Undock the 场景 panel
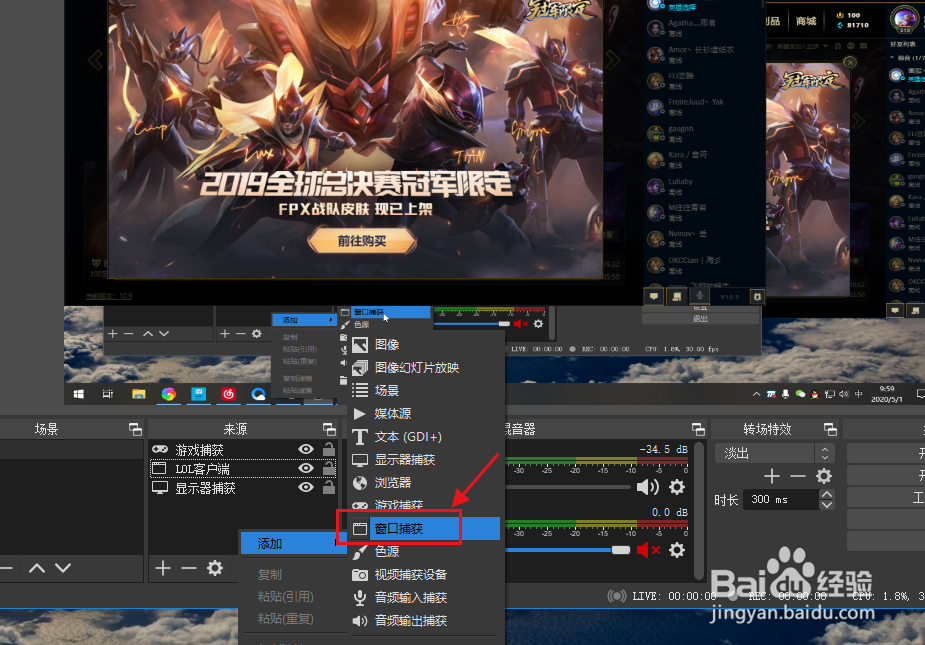 pyautogui.click(x=135, y=429)
